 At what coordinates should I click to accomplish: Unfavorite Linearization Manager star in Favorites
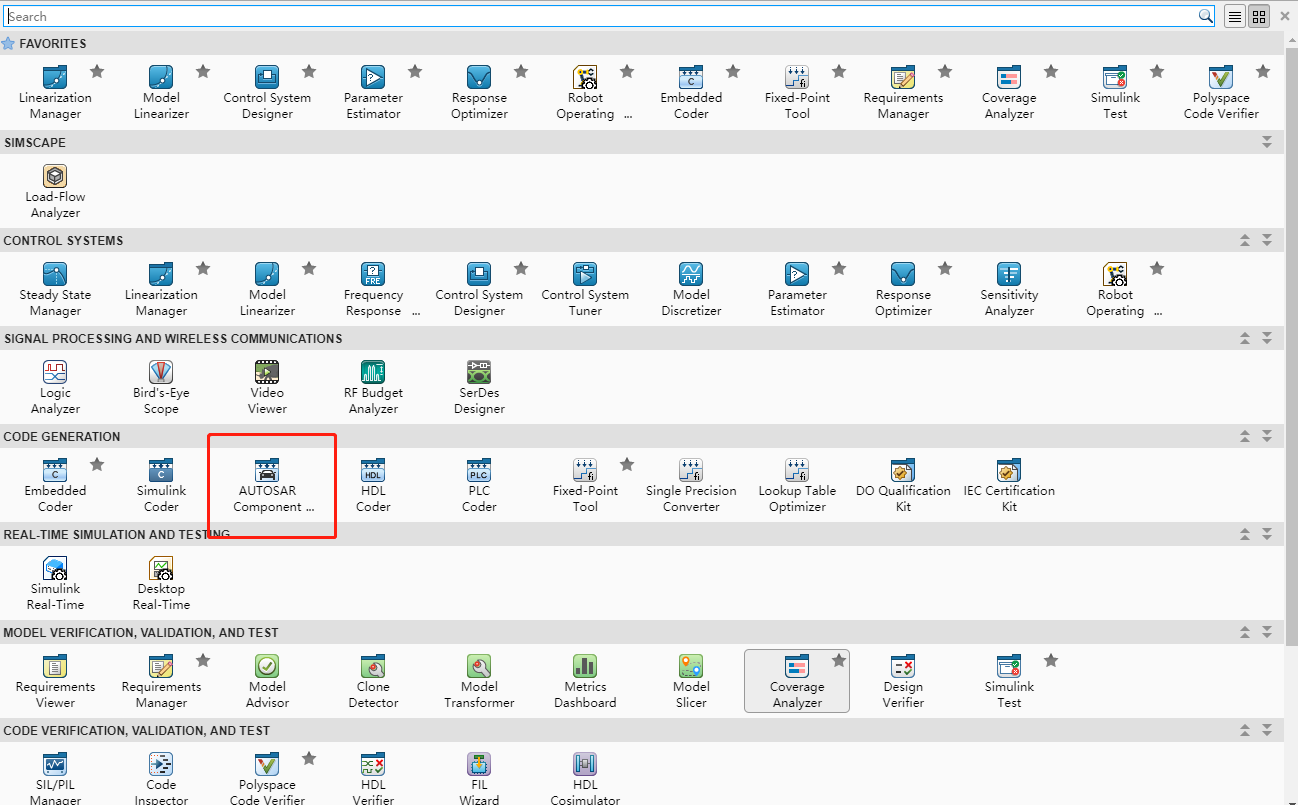(x=97, y=71)
